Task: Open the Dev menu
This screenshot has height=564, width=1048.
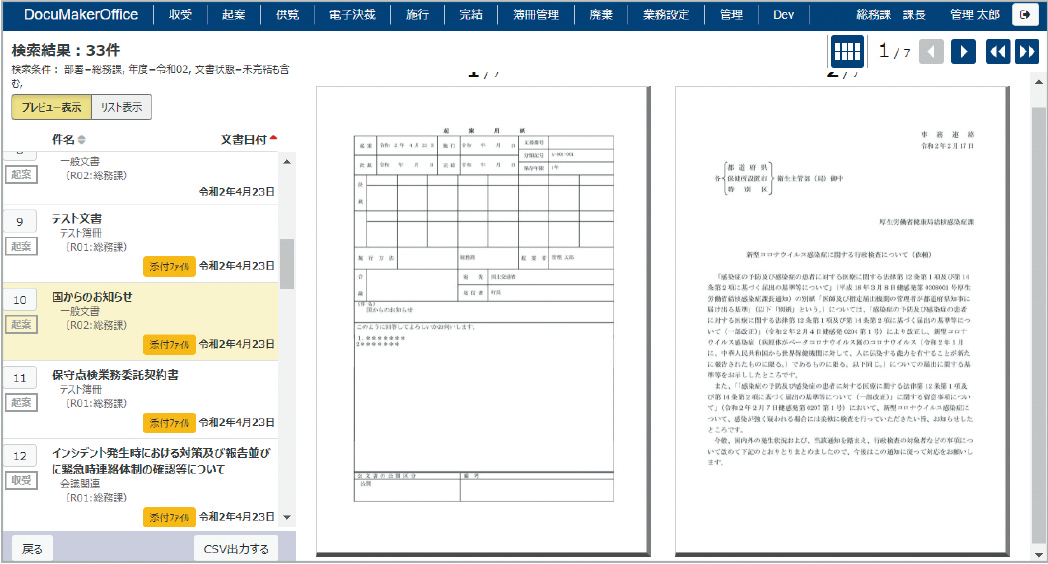Action: pos(783,15)
